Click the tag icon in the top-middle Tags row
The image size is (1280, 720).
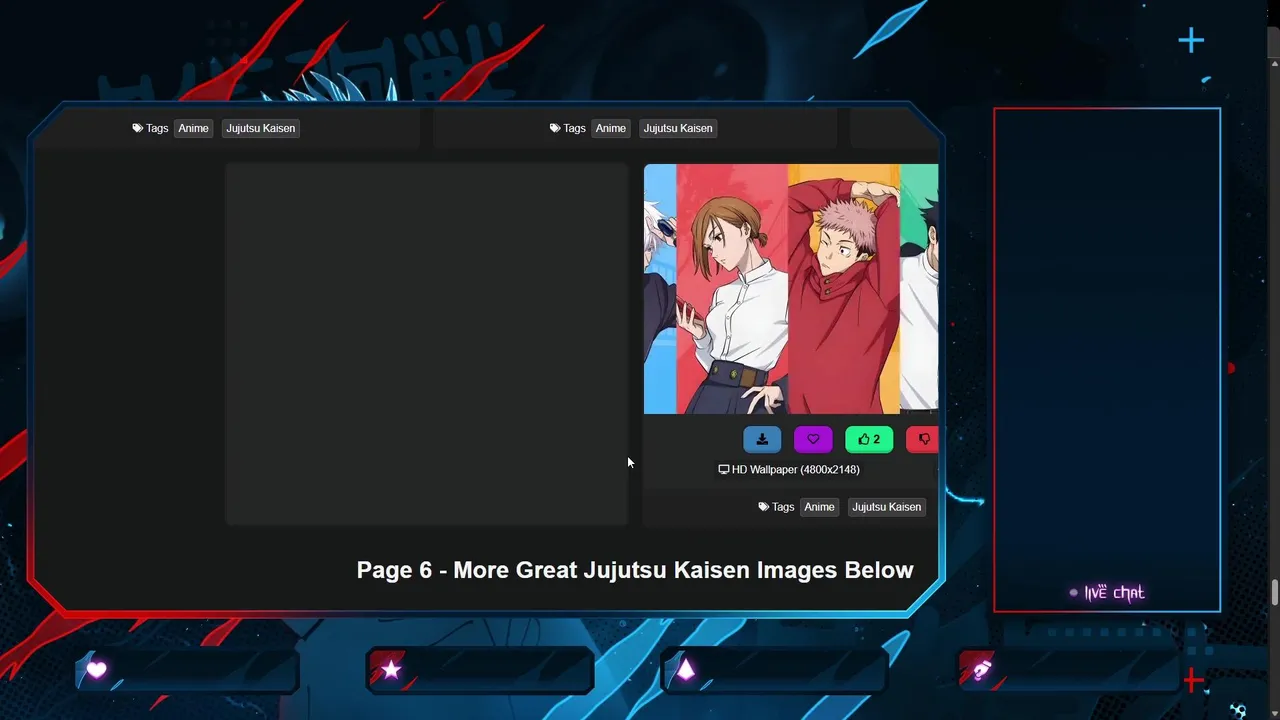555,128
